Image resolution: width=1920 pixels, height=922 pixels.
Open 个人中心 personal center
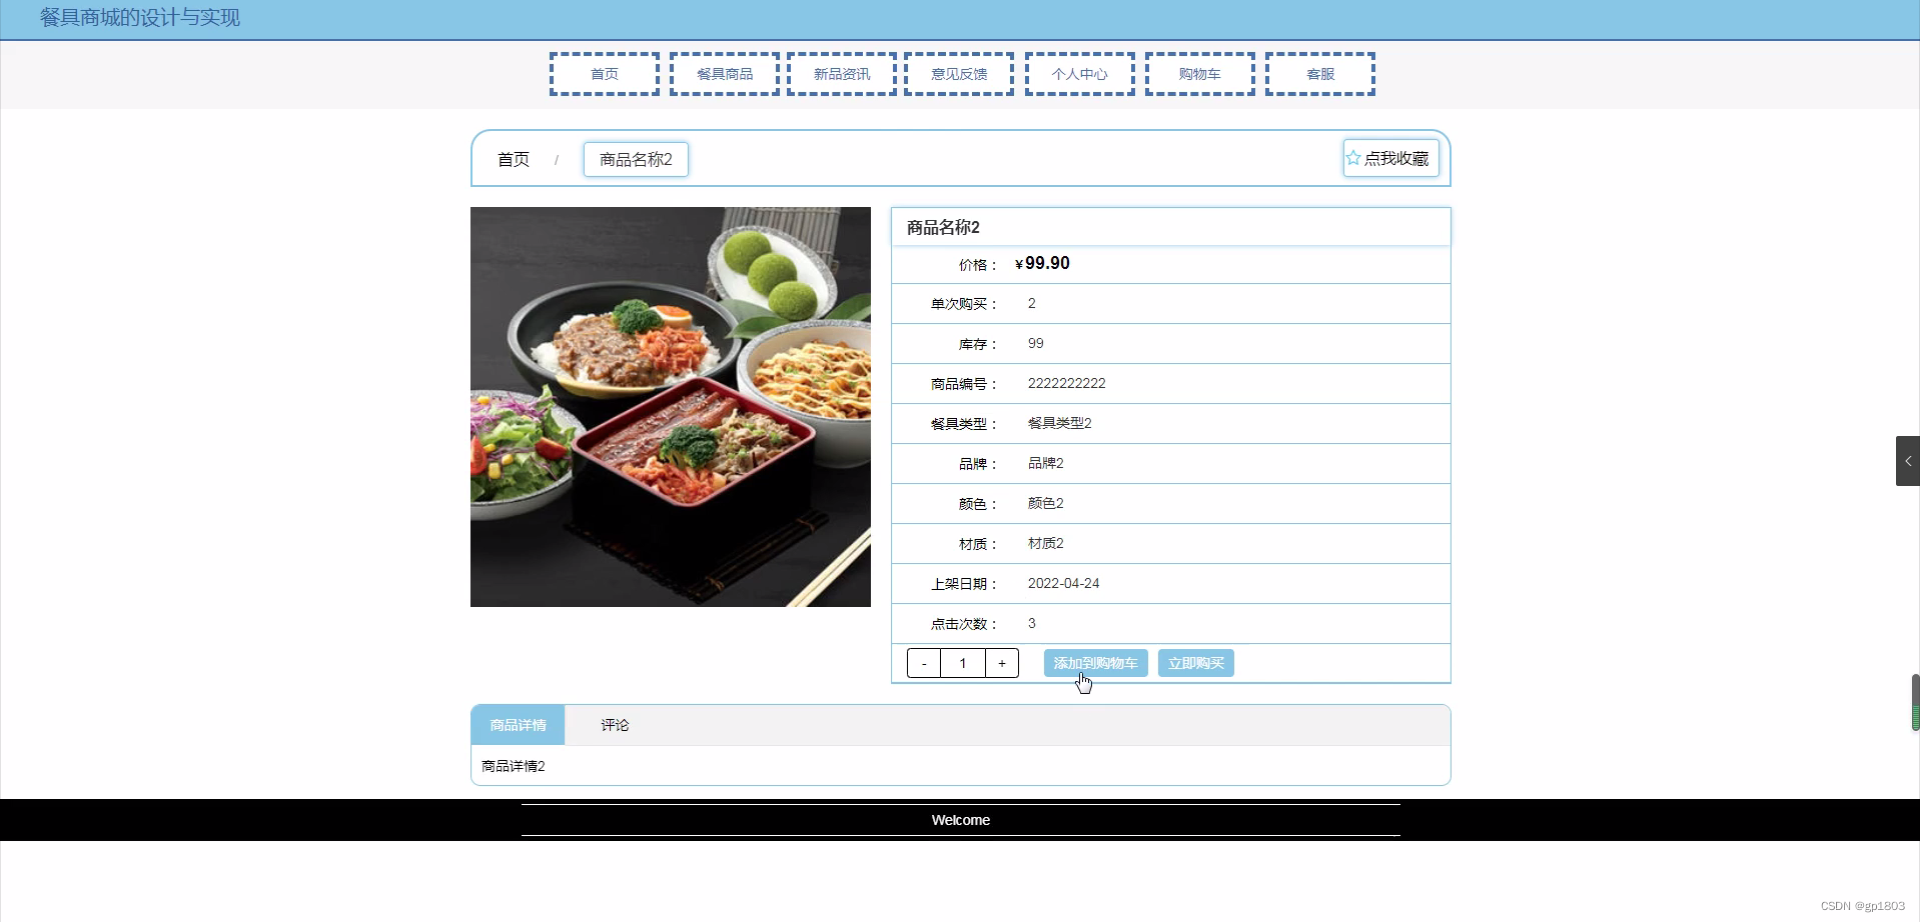tap(1078, 73)
